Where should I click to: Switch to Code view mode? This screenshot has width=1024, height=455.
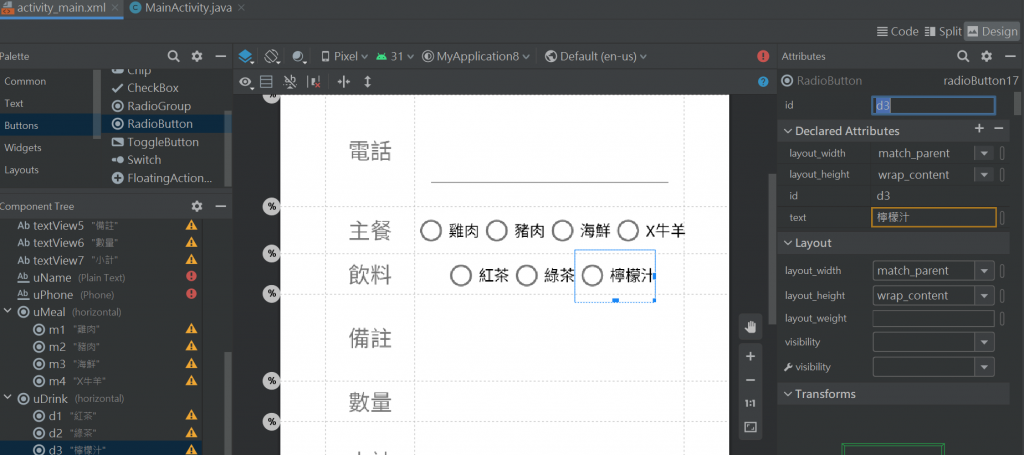[897, 31]
